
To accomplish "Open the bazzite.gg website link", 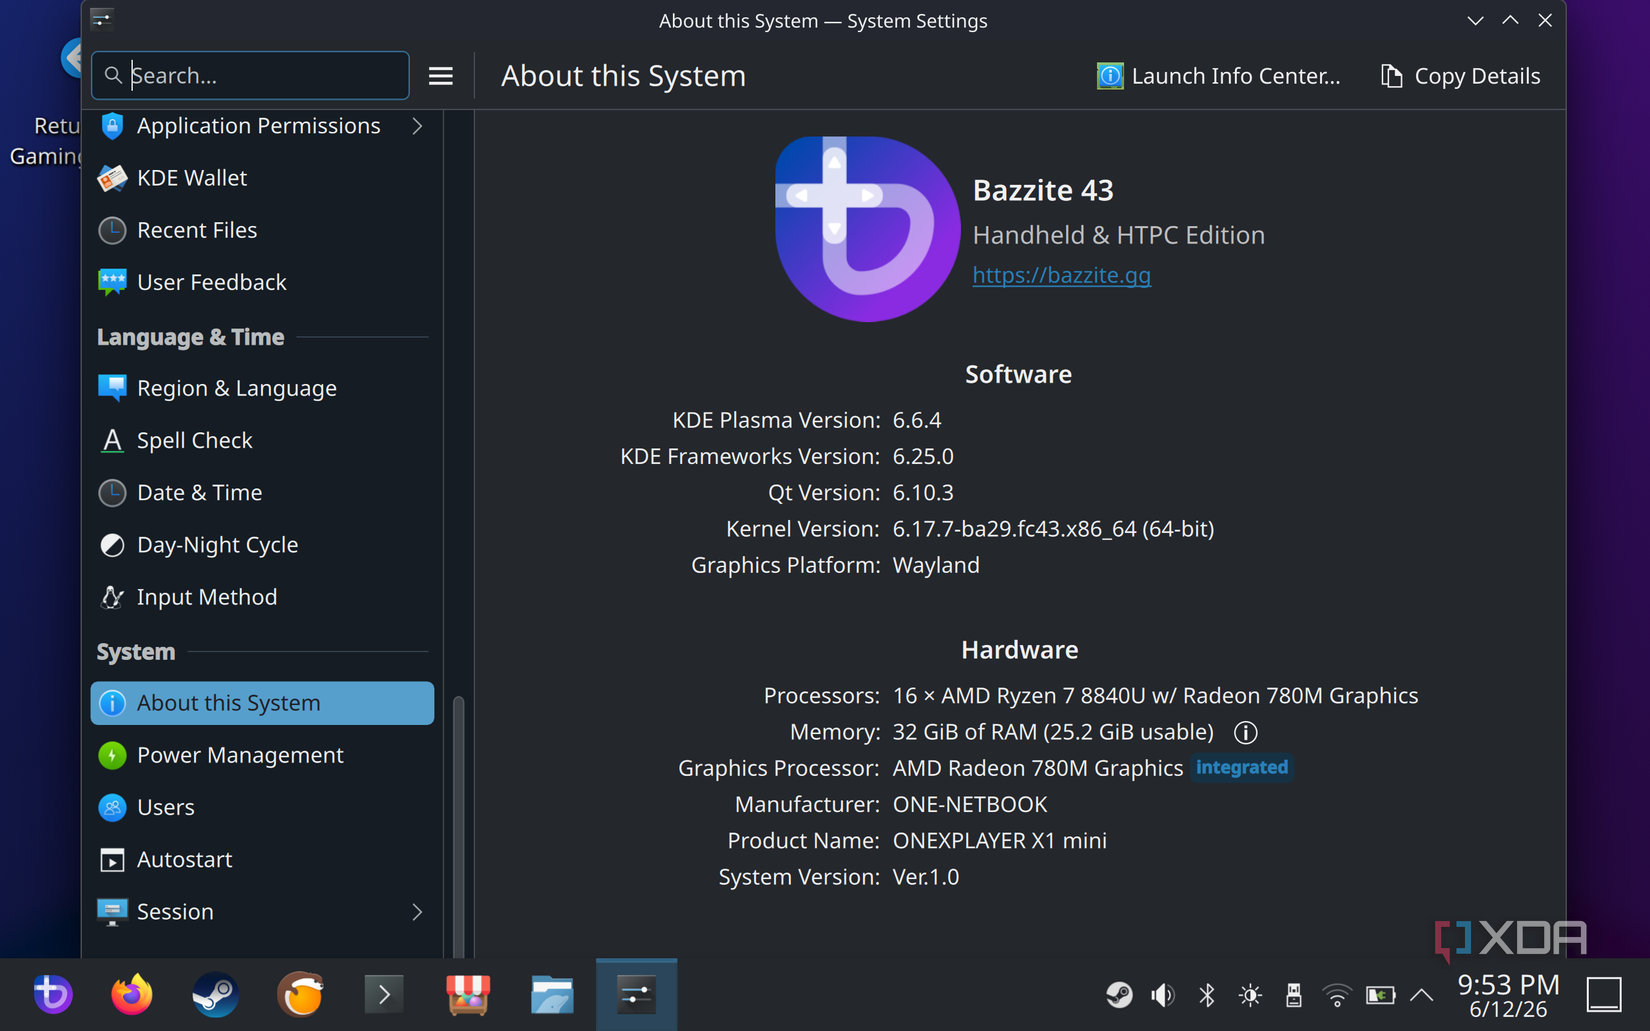I will point(1061,275).
